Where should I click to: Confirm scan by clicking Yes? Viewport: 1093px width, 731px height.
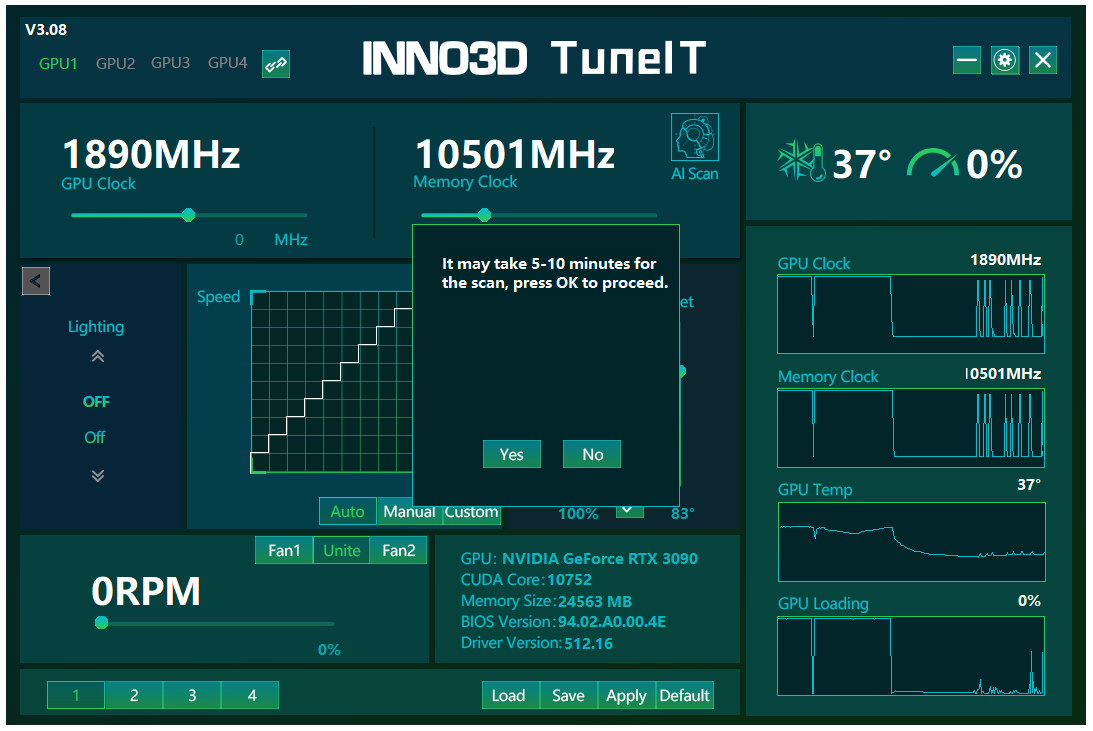click(512, 454)
